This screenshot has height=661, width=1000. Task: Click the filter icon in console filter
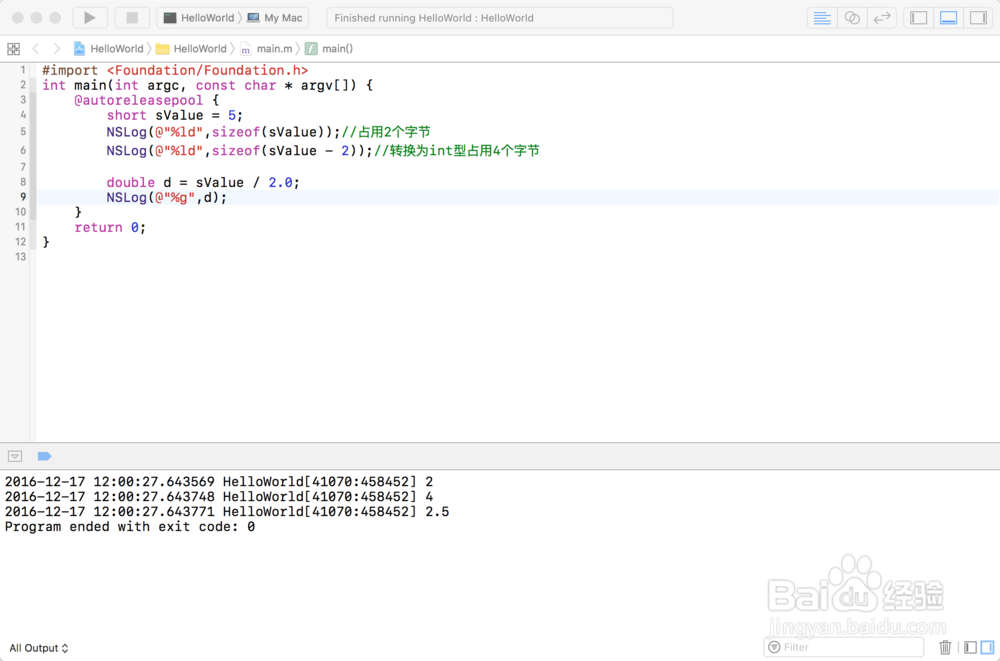[x=774, y=647]
